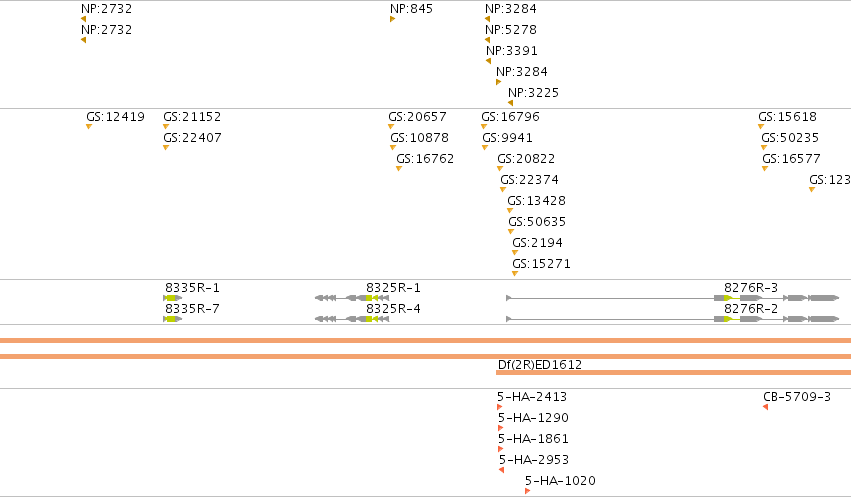Open the 8325R-4 transcript
The width and height of the screenshot is (851, 497).
point(352,319)
